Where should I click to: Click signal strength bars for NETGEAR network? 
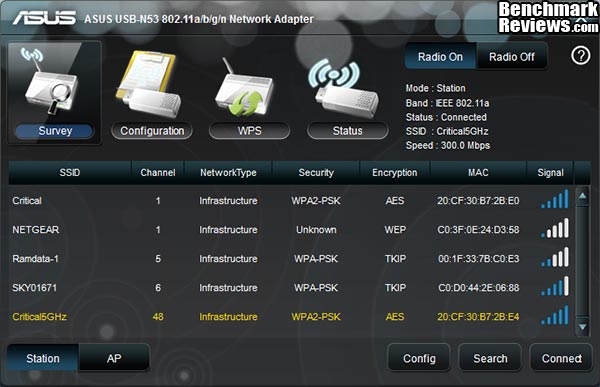tap(555, 228)
